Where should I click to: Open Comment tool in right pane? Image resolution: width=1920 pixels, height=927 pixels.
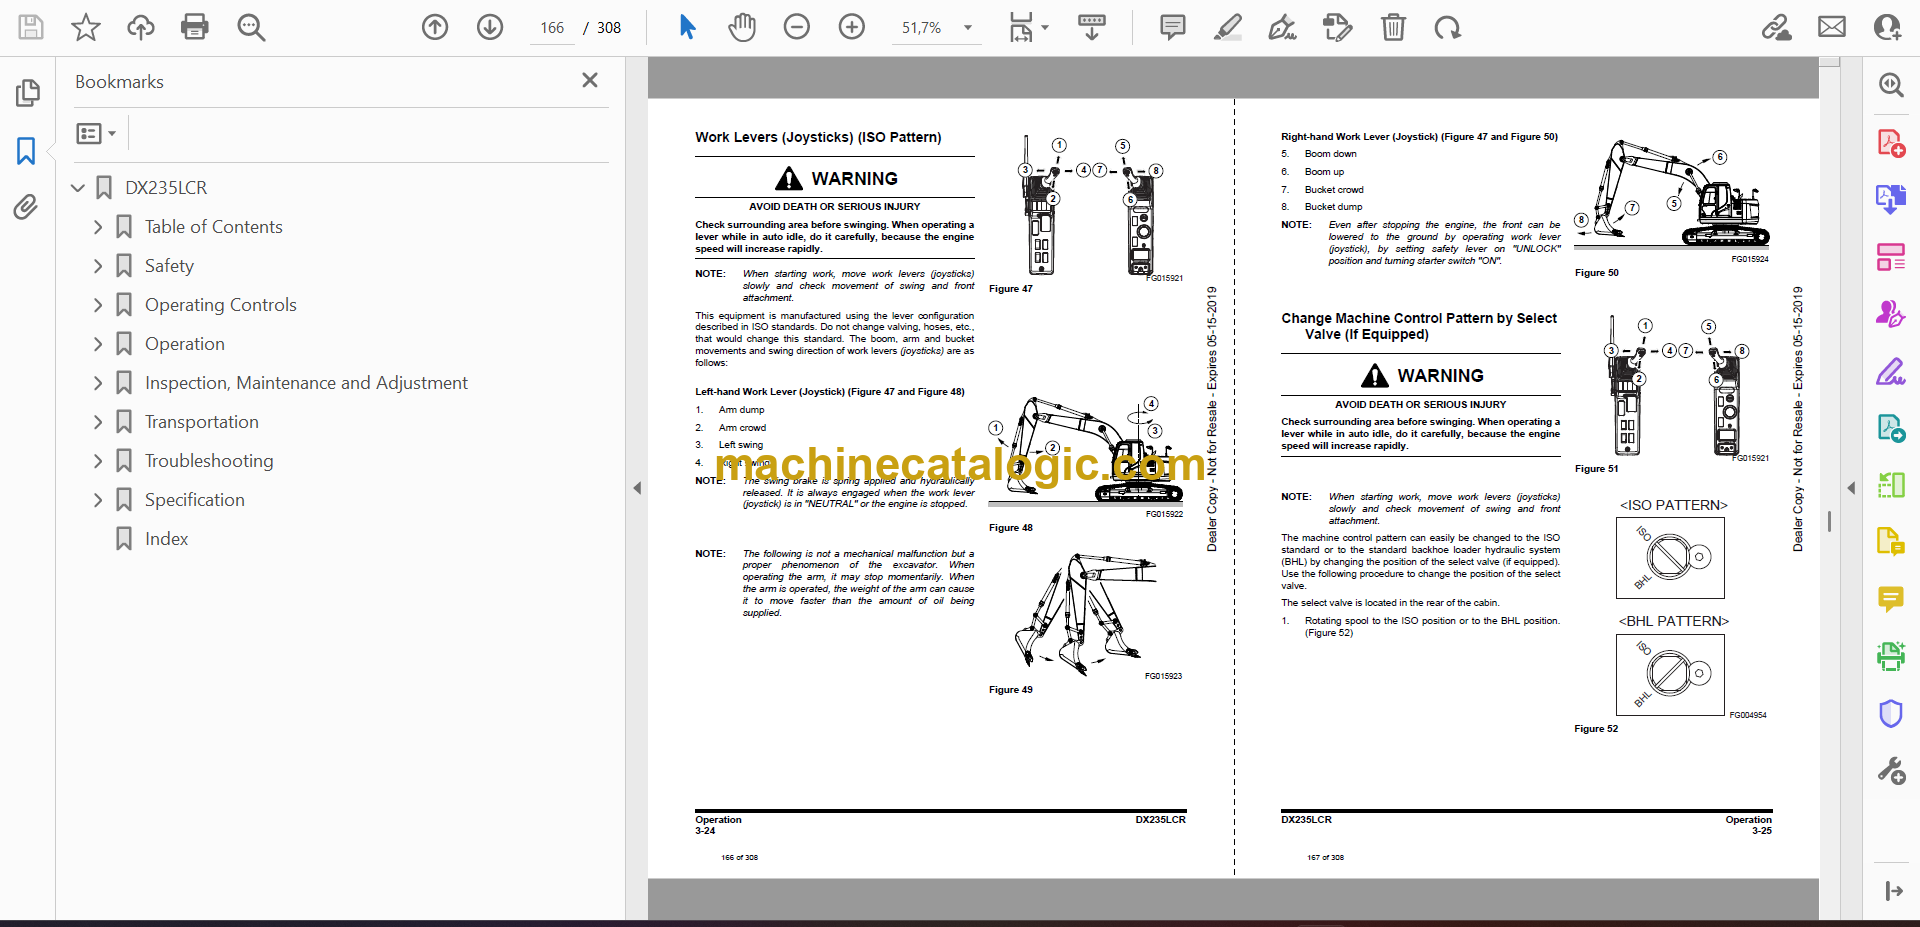click(x=1890, y=599)
